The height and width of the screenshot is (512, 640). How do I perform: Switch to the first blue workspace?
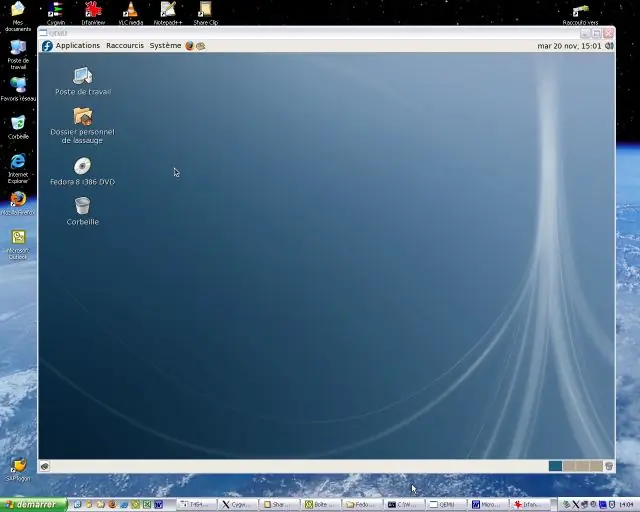click(x=555, y=466)
